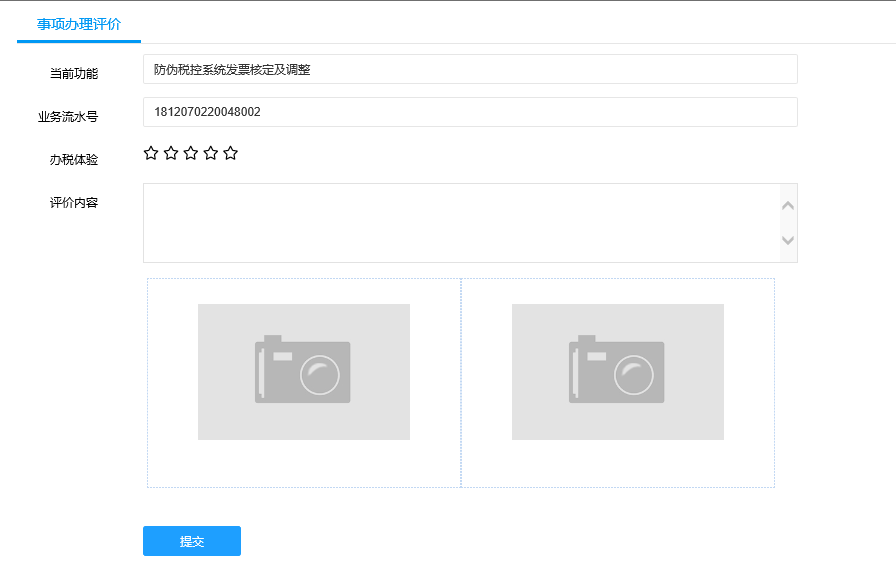Click the right camera upload icon
The height and width of the screenshot is (576, 896).
click(617, 371)
